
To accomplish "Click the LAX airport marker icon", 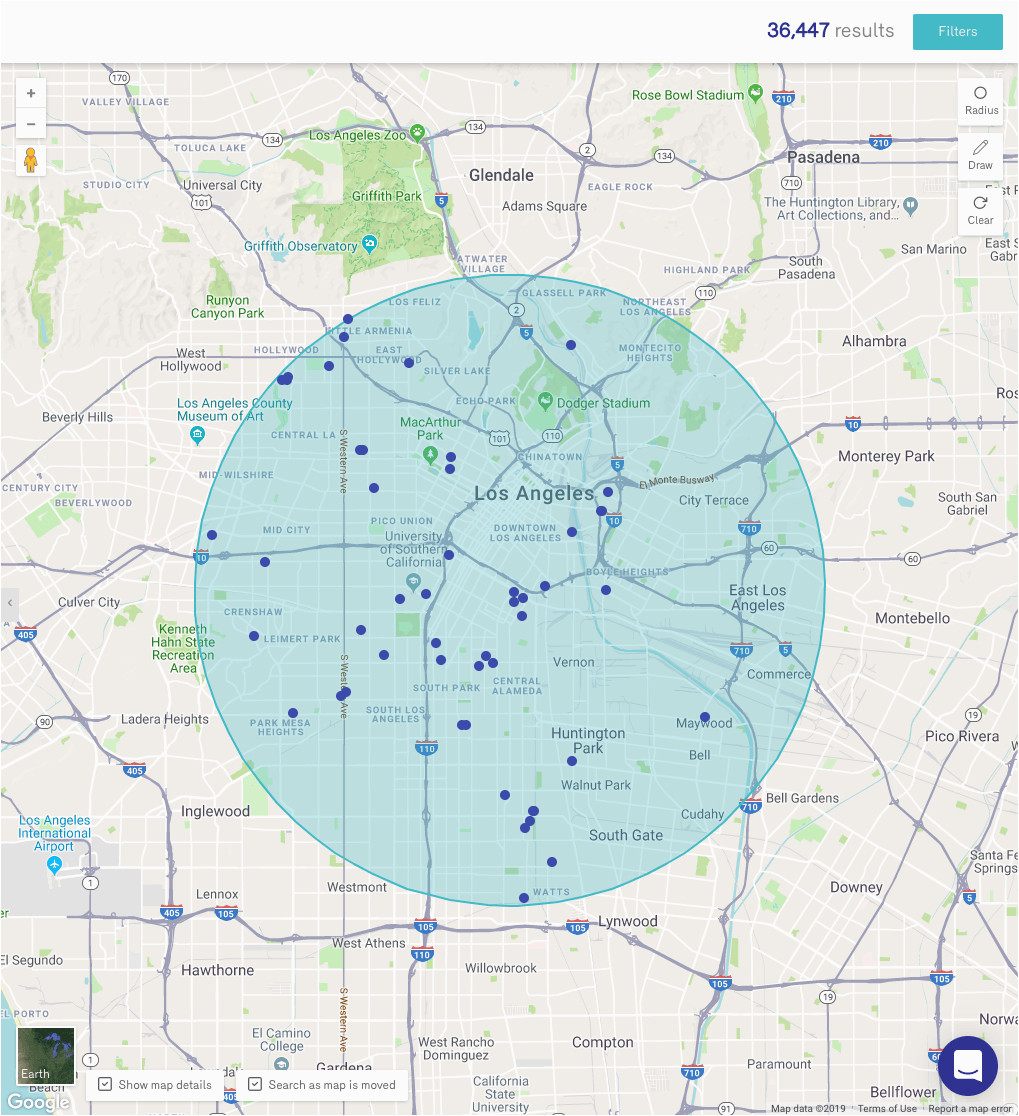I will click(54, 865).
